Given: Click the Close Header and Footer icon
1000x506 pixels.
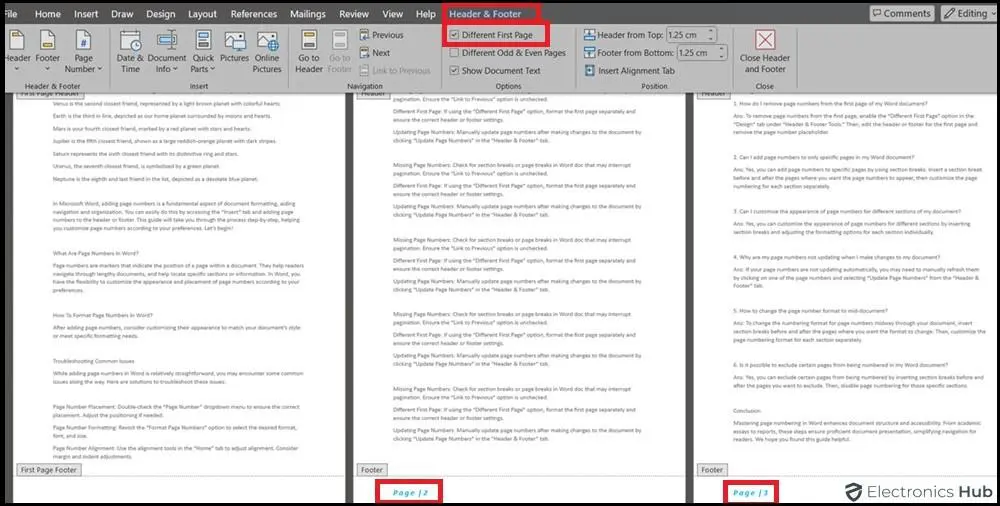Looking at the screenshot, I should tap(765, 41).
